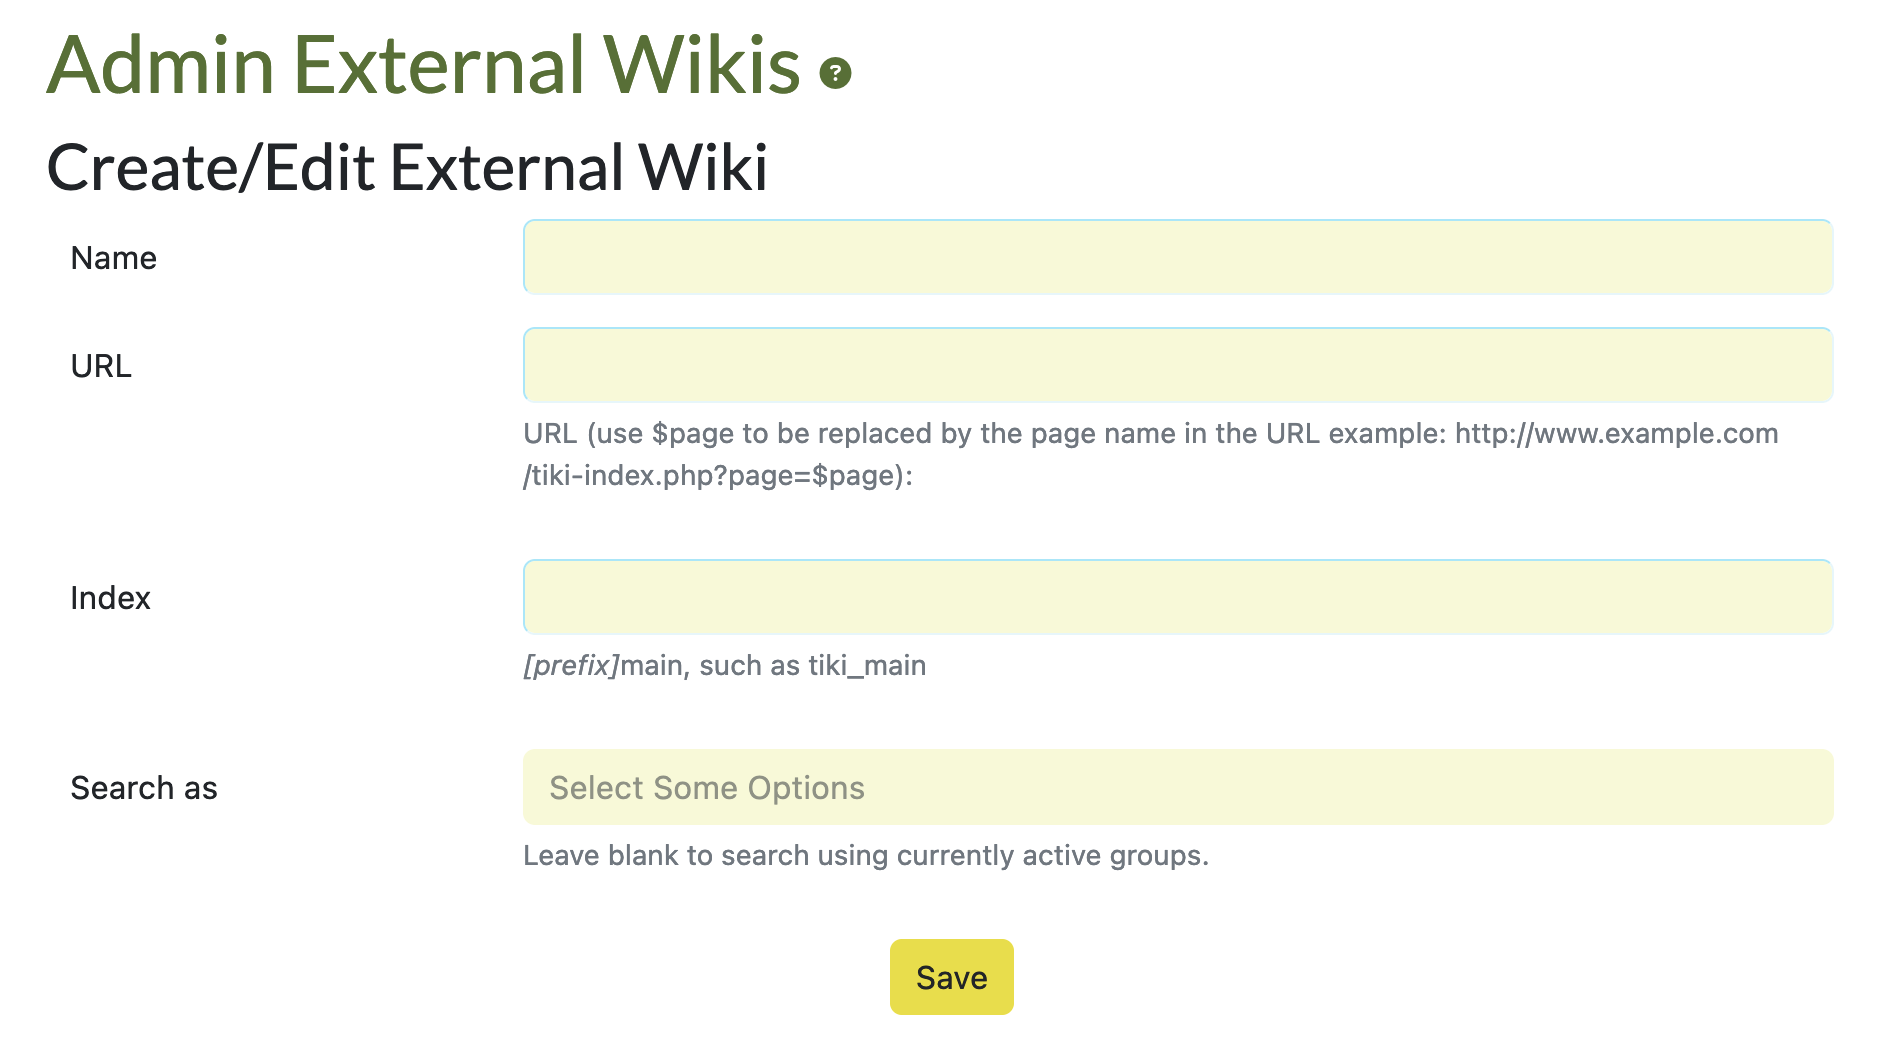
Task: Open the help icon beside Admin External Wikis
Action: 835,73
